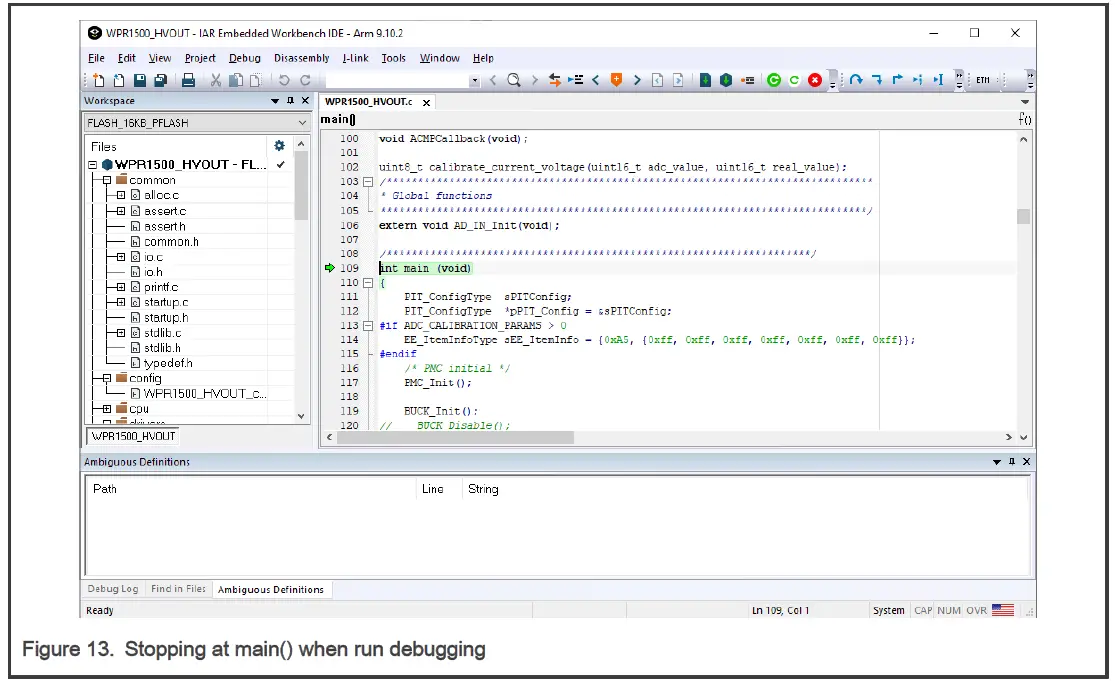Screen dimensions: 1115x681
Task: Click the Undo arrow icon
Action: point(284,80)
